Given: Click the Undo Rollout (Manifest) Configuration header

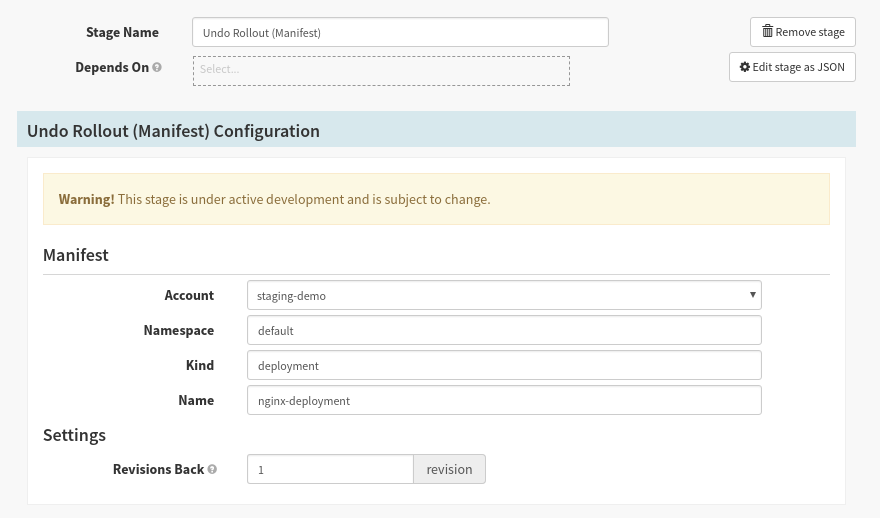Looking at the screenshot, I should [x=173, y=131].
